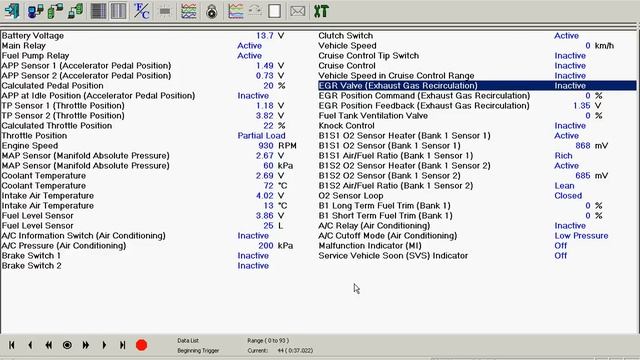
Task: Step forward one frame
Action: pos(104,345)
